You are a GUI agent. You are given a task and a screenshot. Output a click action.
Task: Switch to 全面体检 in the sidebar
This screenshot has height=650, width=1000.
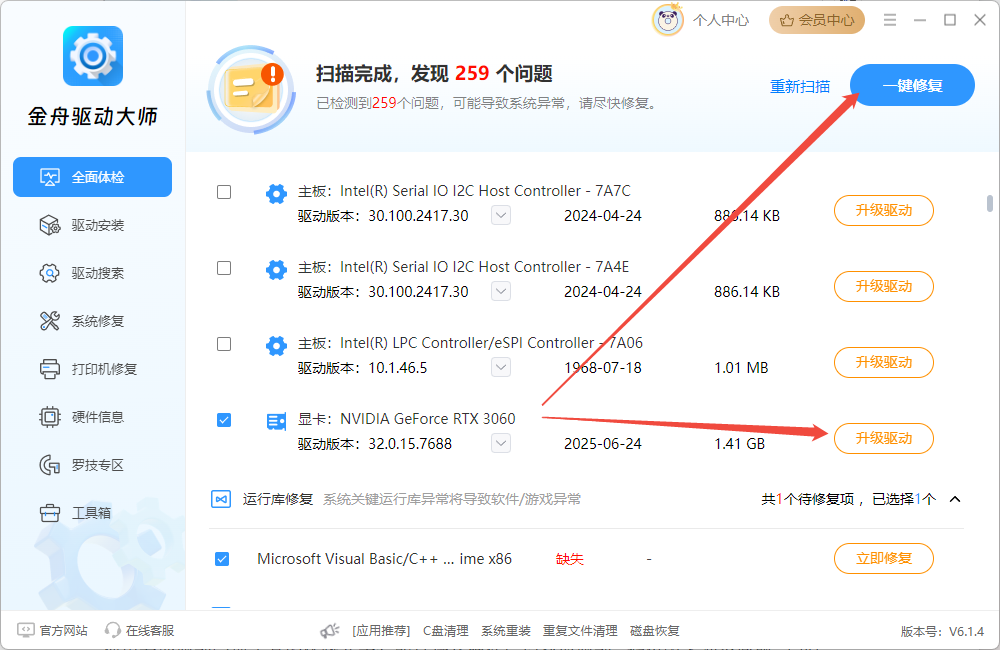tap(92, 176)
